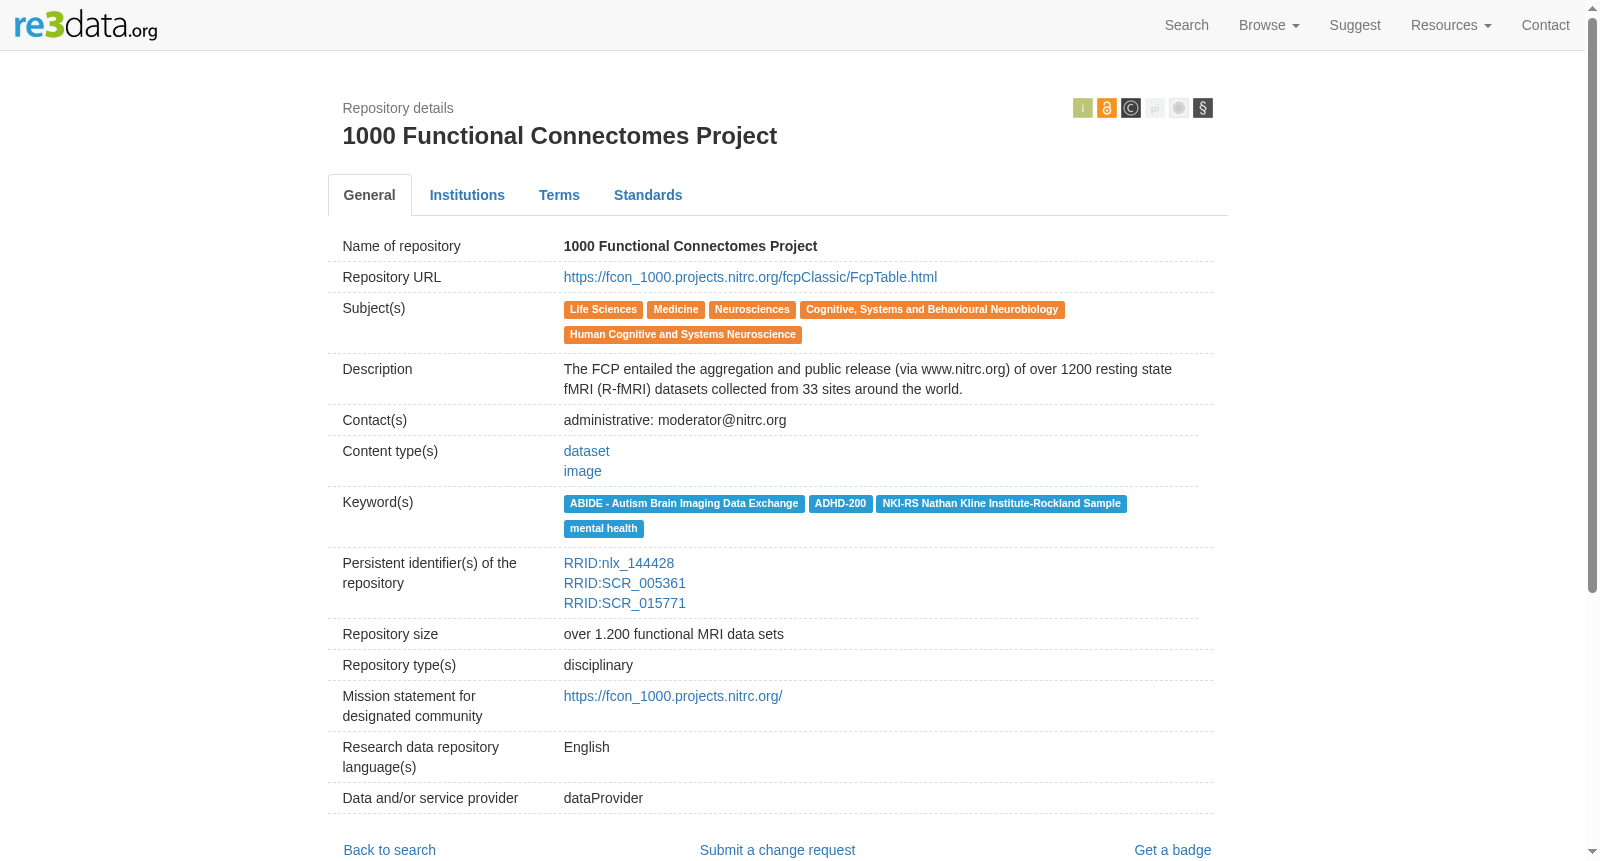
Task: Click the 'Name of repository' field label
Action: pos(402,246)
